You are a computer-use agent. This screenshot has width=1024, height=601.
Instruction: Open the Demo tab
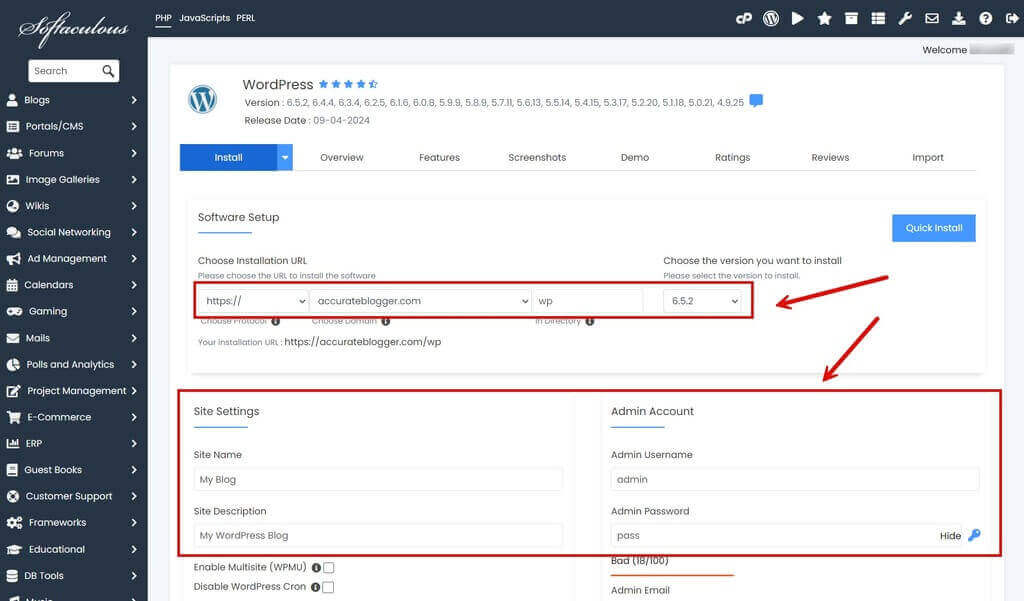[635, 157]
